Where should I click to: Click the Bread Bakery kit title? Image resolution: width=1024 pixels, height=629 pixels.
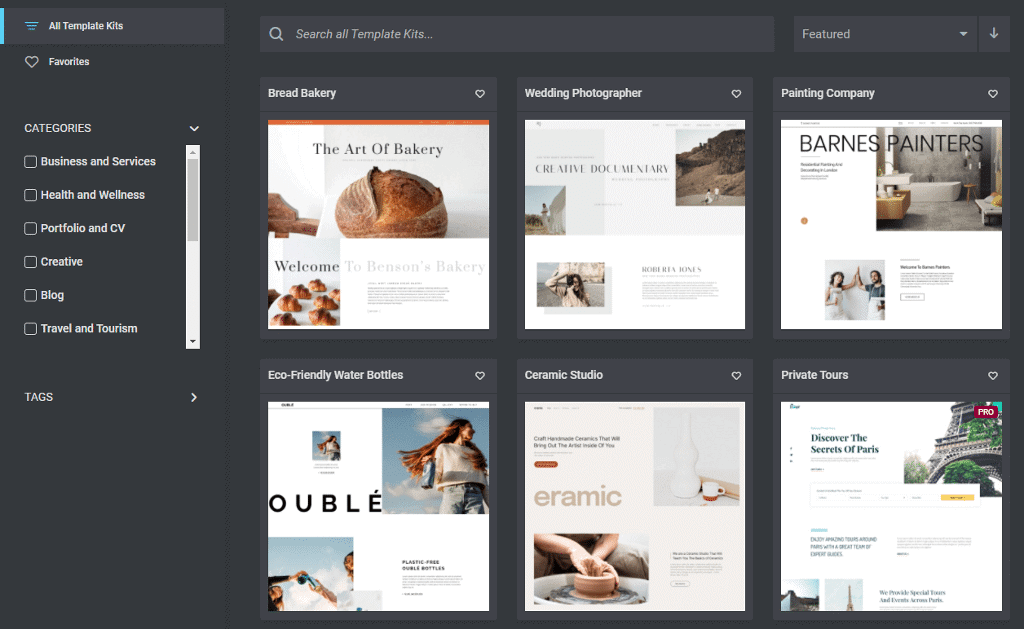[x=302, y=93]
